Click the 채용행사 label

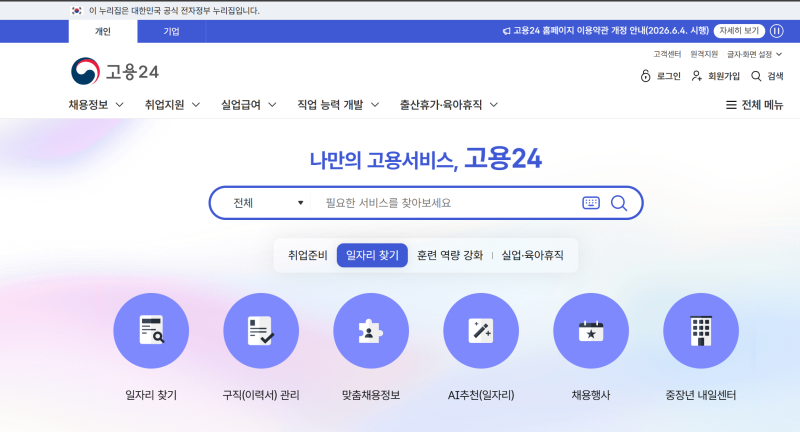tap(591, 395)
